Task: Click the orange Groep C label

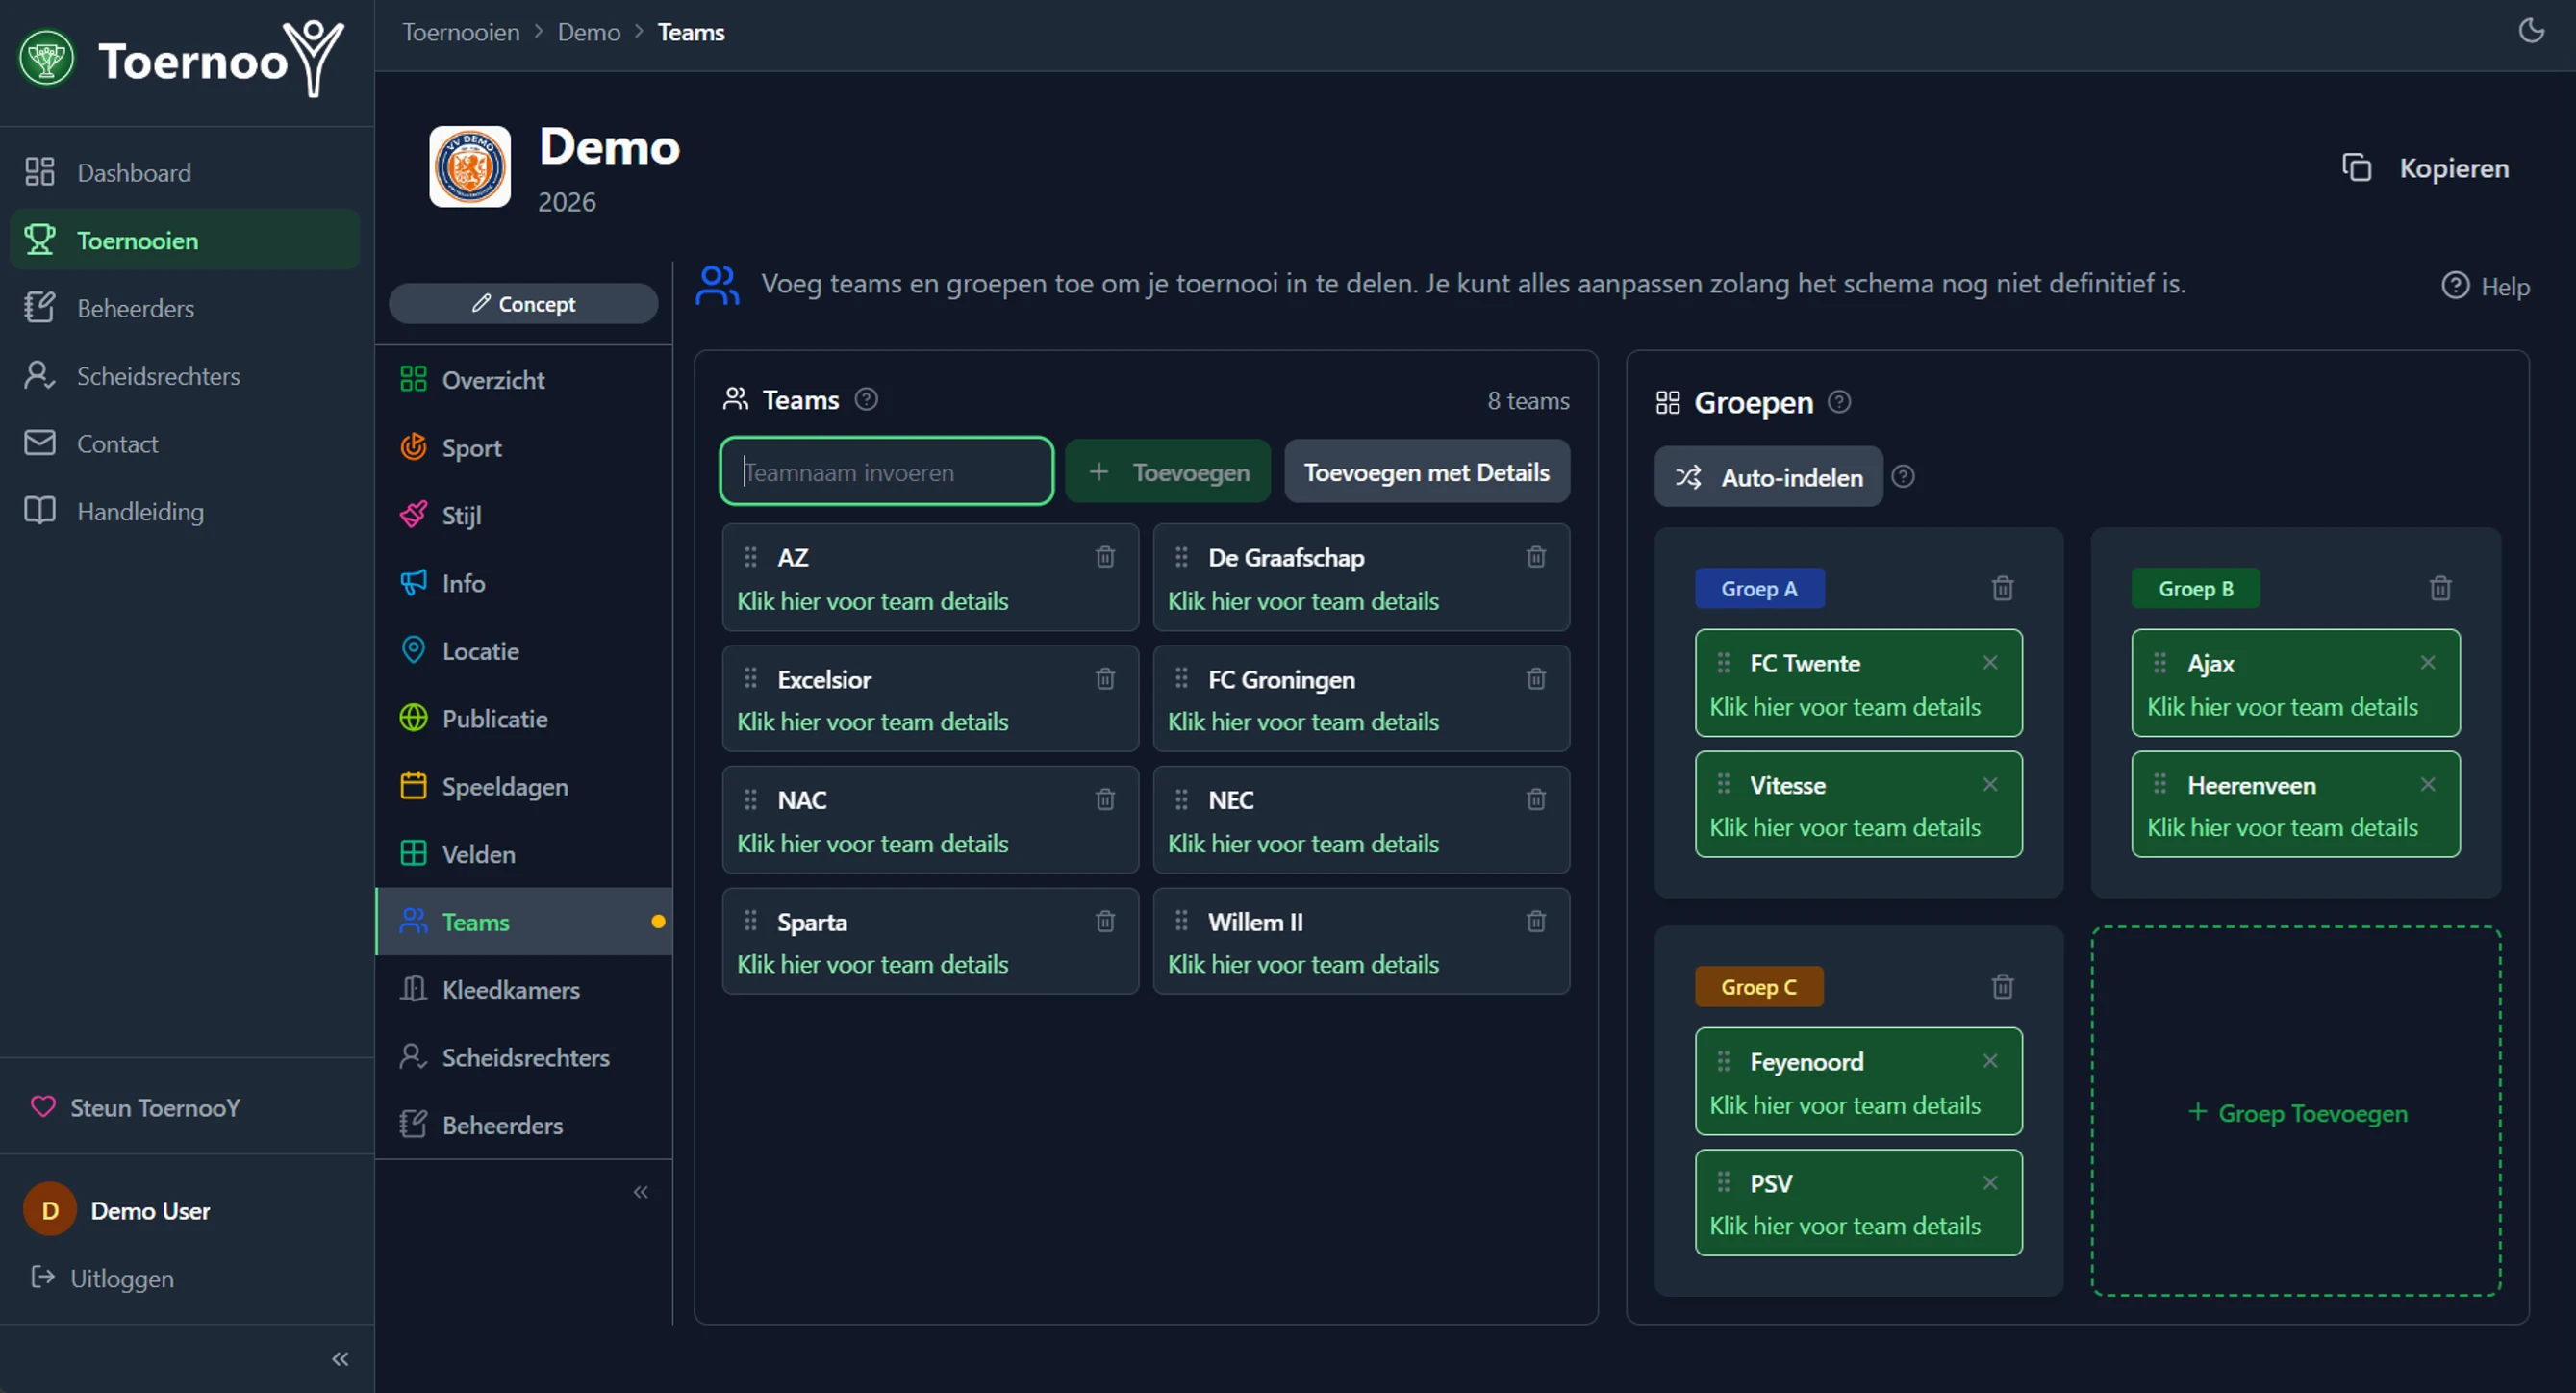Action: (1759, 987)
